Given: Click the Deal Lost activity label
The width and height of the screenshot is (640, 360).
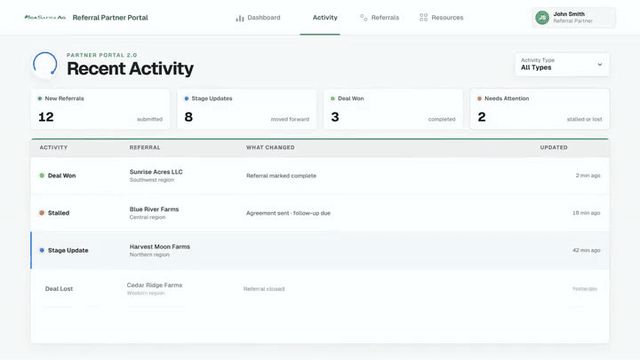Looking at the screenshot, I should [59, 289].
